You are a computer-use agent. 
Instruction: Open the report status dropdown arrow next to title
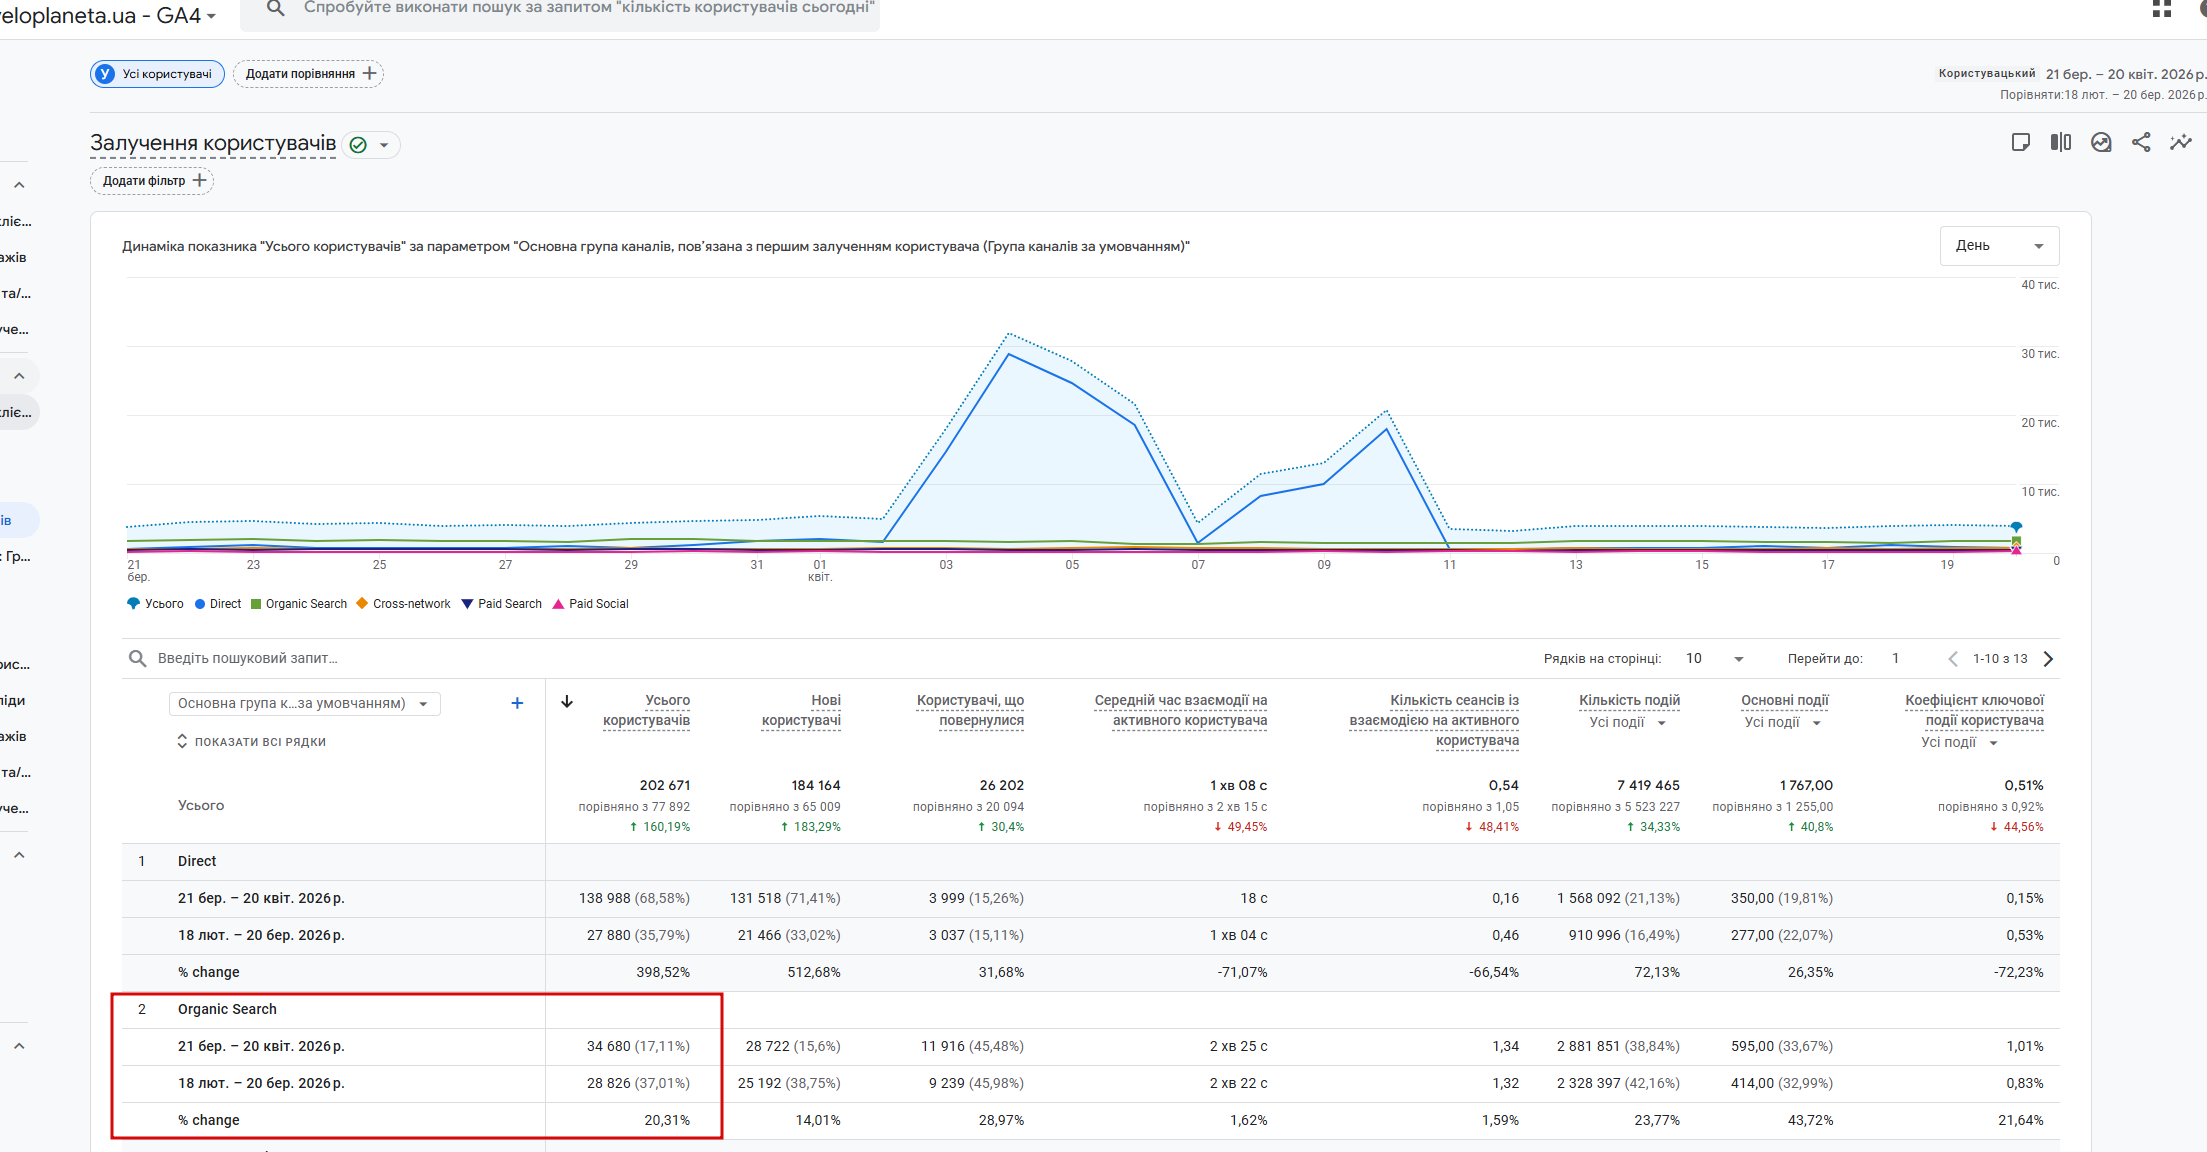[x=384, y=146]
